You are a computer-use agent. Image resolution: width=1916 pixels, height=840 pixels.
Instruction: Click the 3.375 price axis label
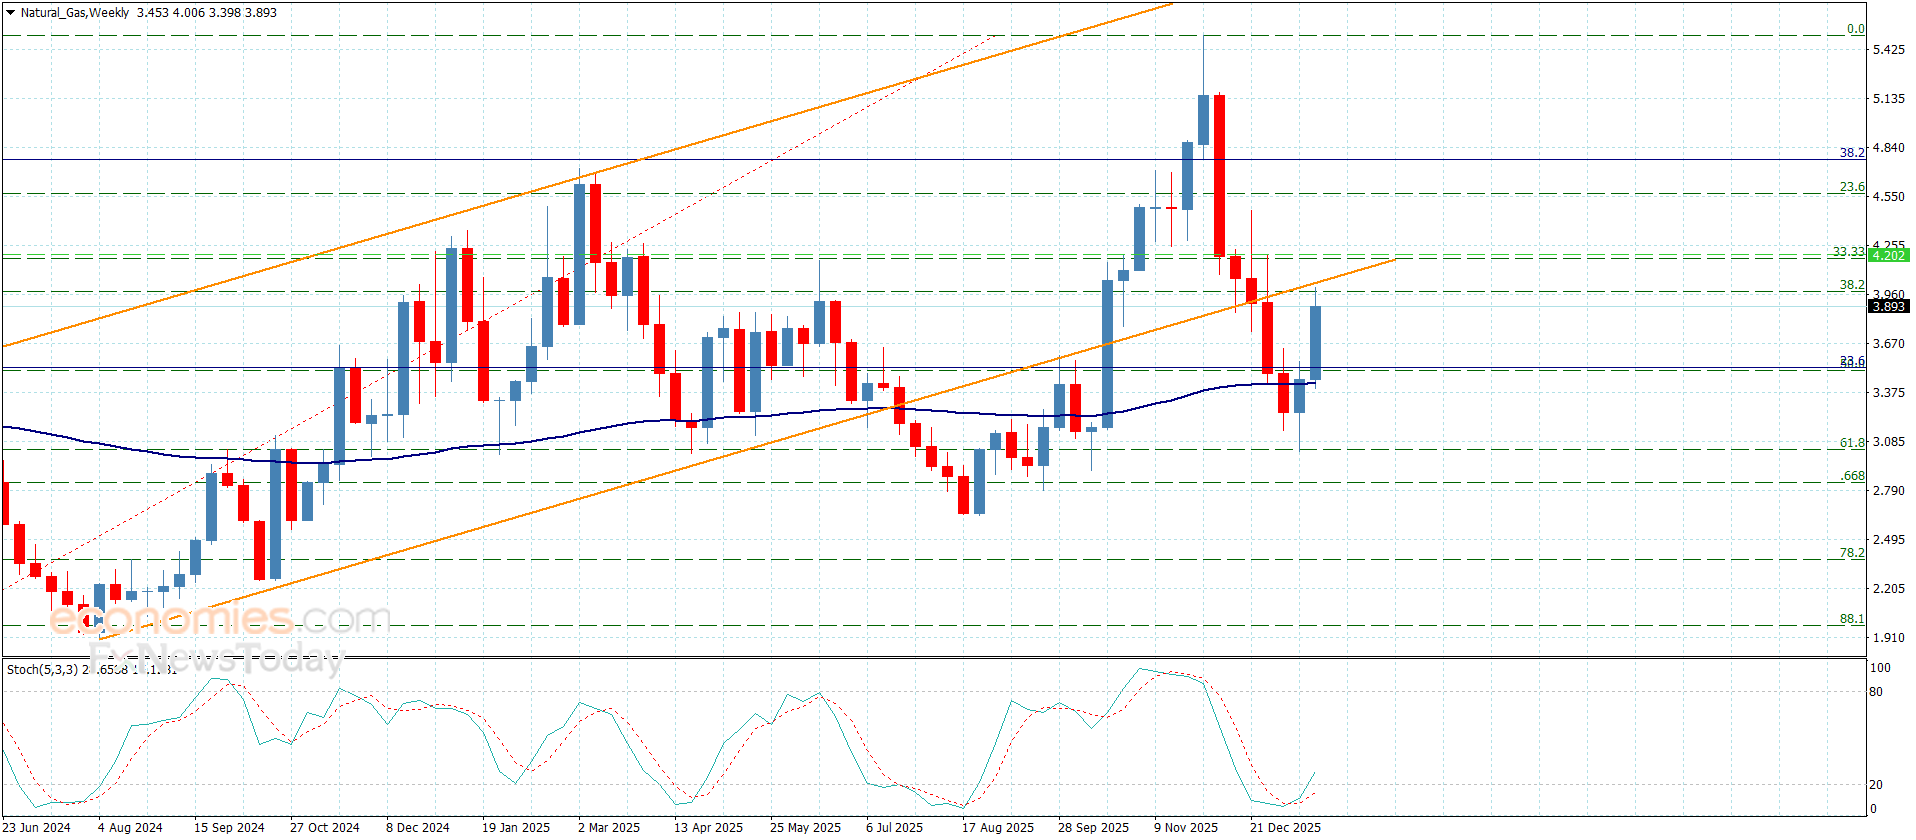(x=1888, y=393)
